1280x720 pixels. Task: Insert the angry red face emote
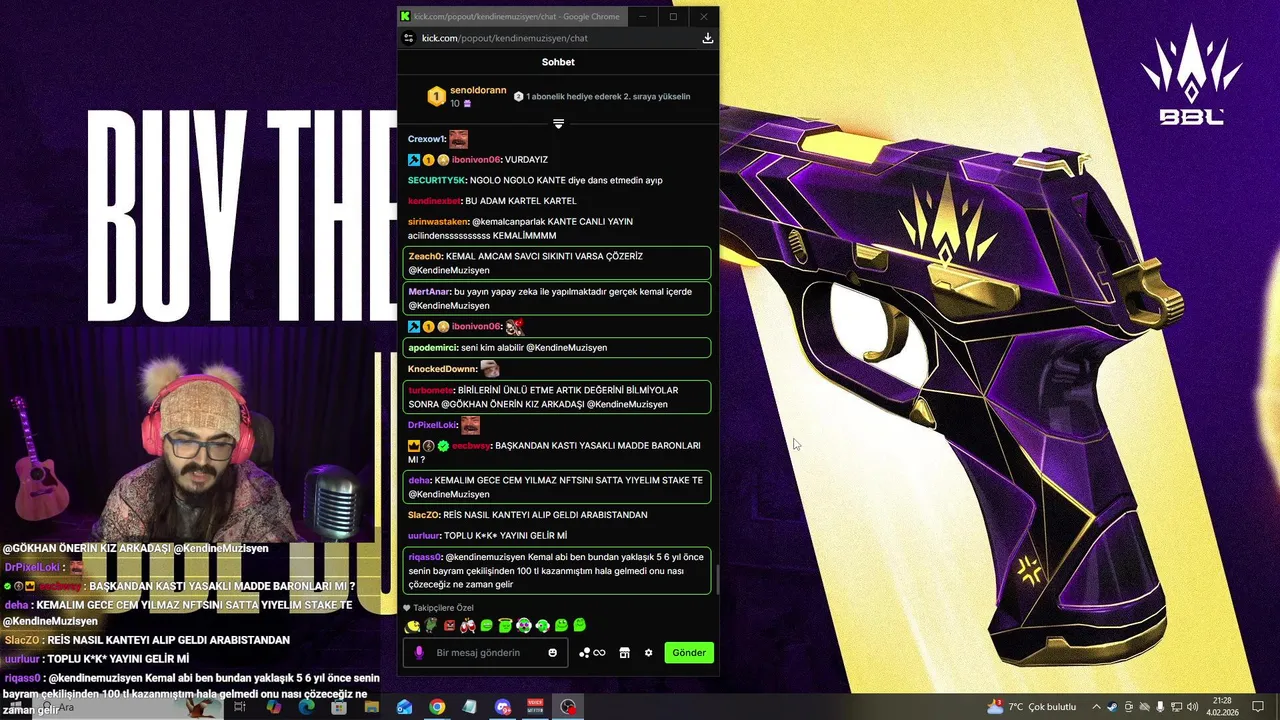(449, 626)
